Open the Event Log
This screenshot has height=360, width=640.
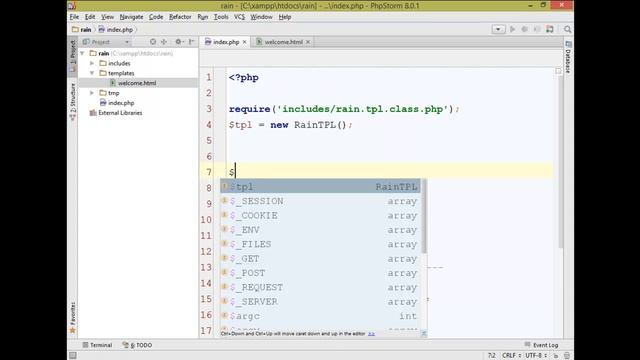point(541,345)
